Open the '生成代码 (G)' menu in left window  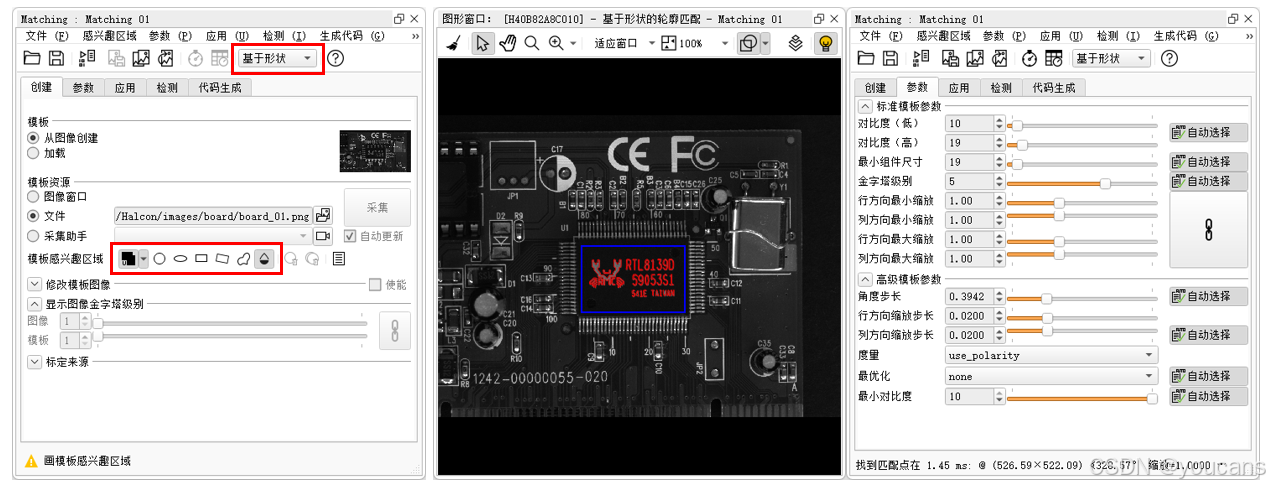tap(351, 35)
